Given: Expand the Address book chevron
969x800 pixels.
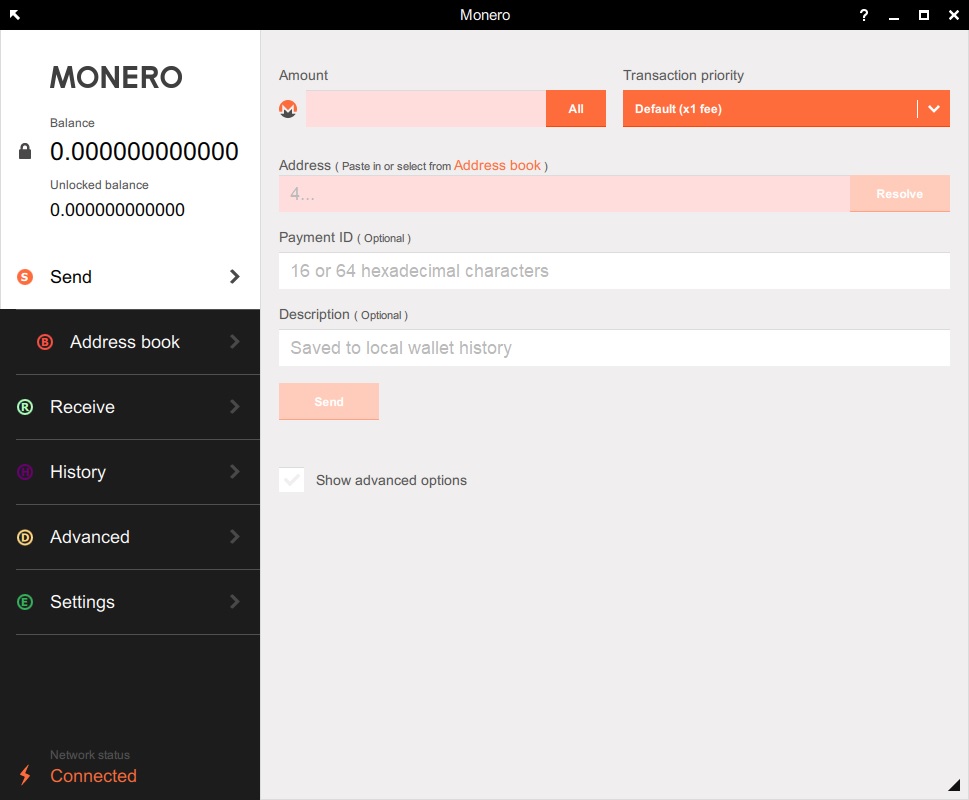Looking at the screenshot, I should [x=234, y=342].
